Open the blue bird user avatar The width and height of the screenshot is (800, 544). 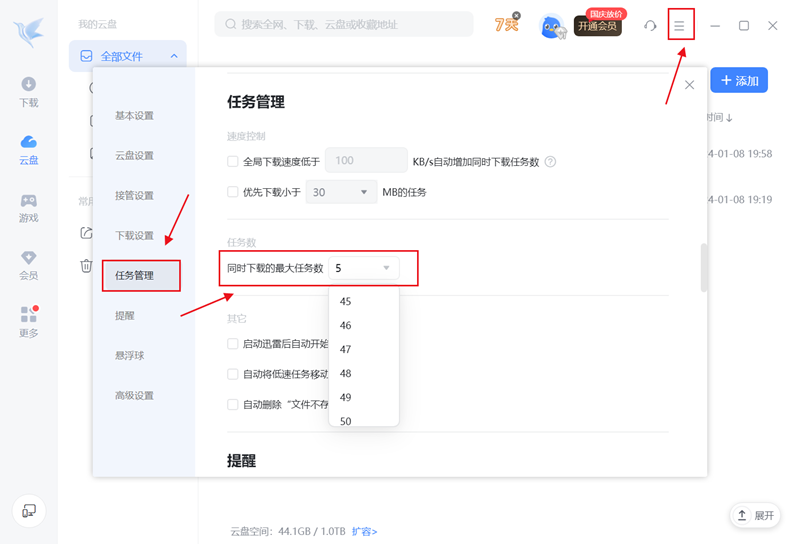[552, 27]
